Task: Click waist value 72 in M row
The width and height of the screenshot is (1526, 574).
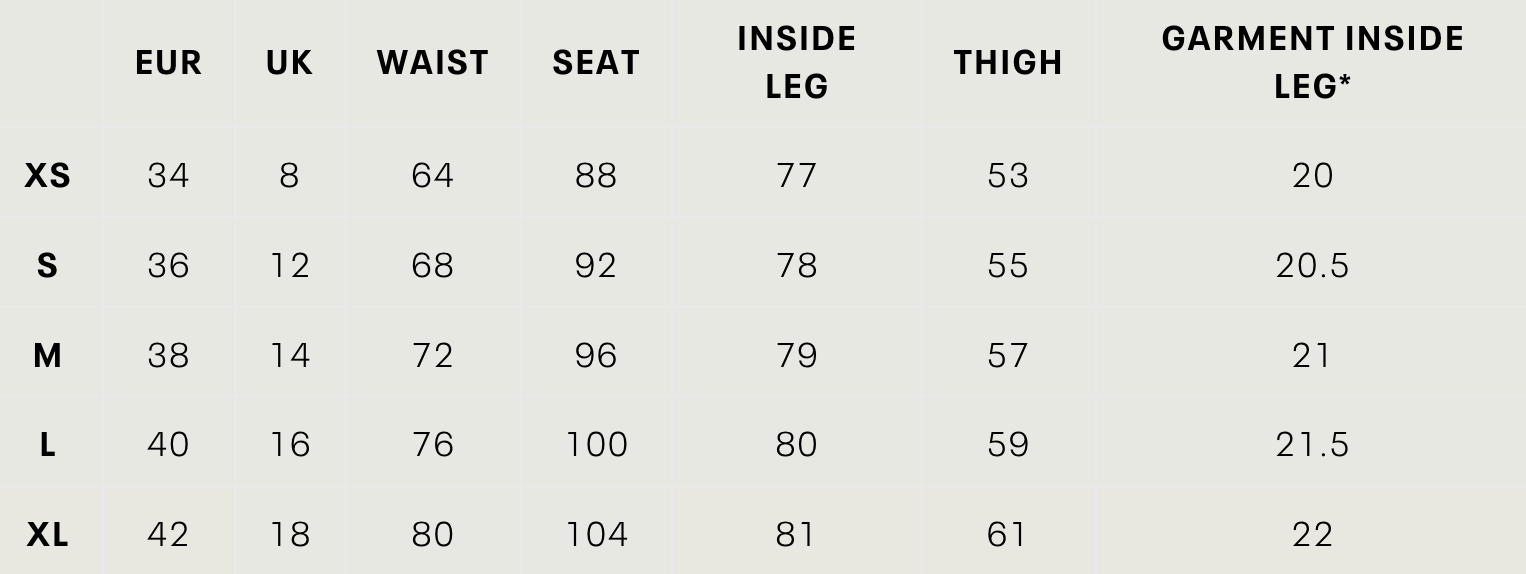Action: pyautogui.click(x=433, y=355)
